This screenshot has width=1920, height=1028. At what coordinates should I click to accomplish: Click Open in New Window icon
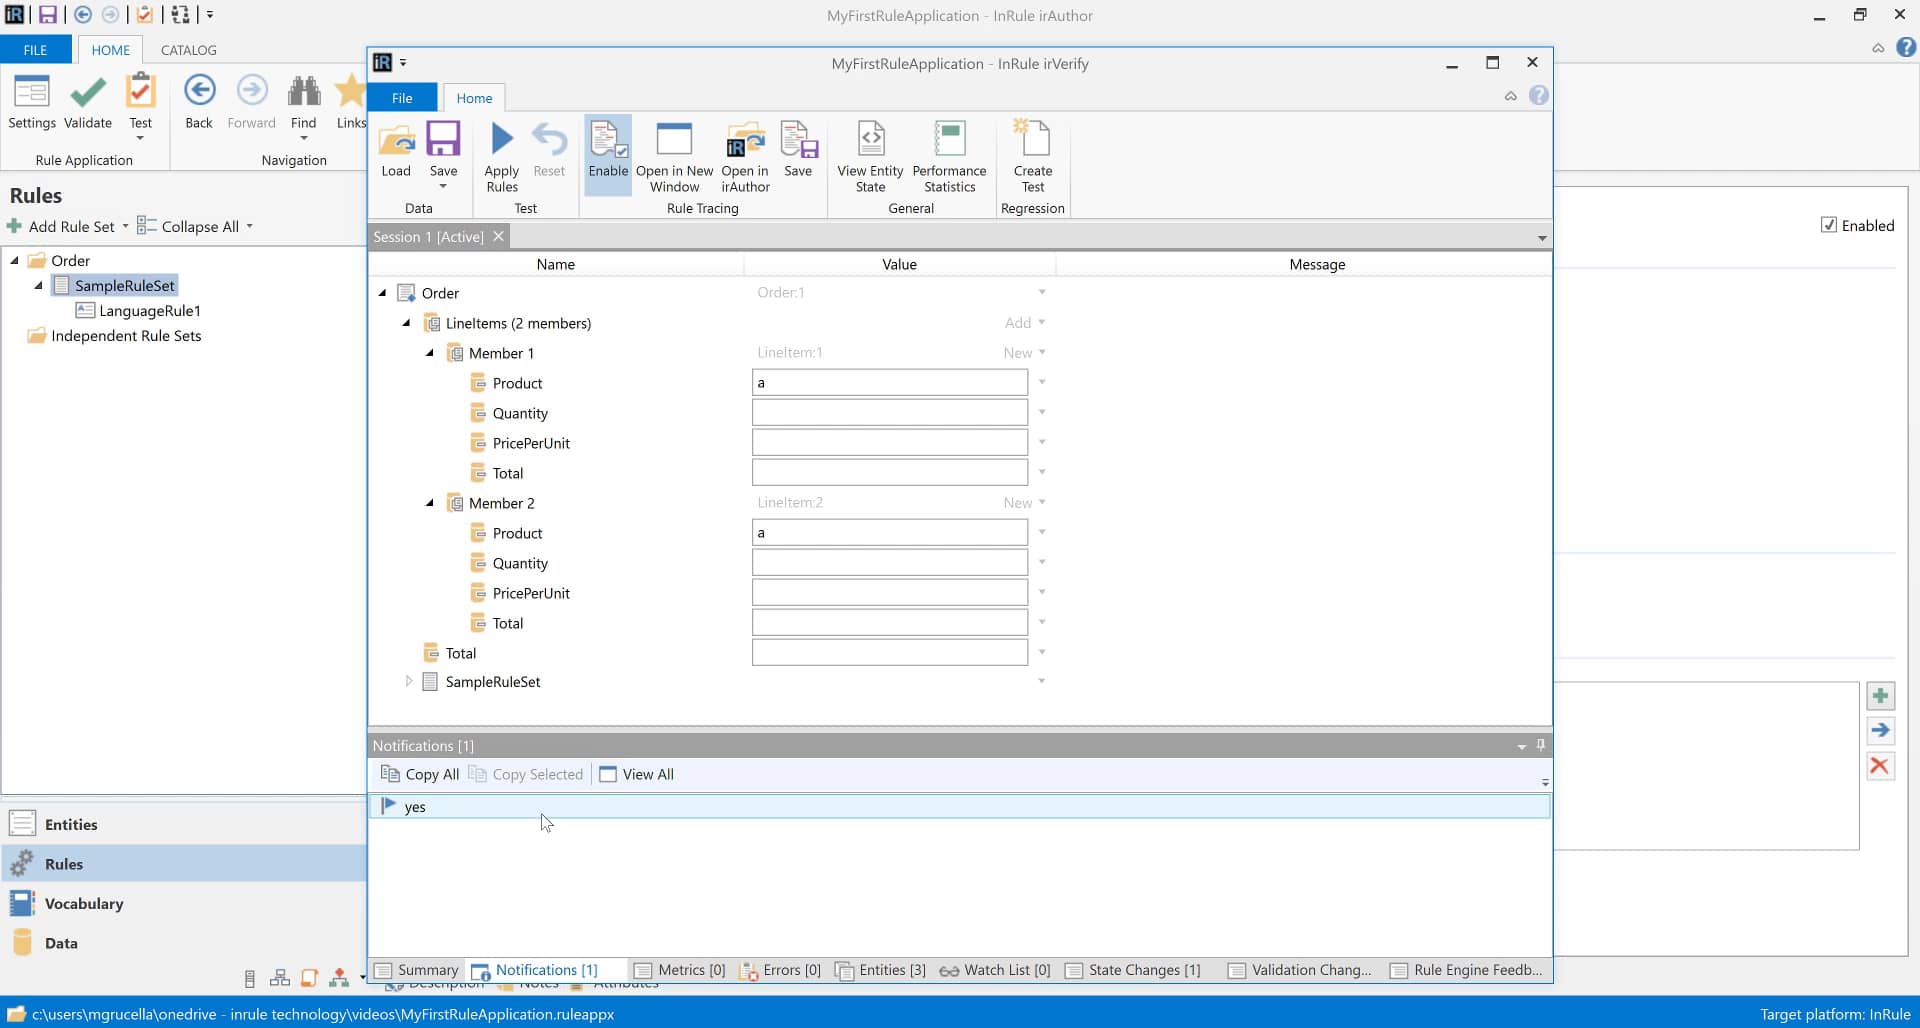(674, 141)
